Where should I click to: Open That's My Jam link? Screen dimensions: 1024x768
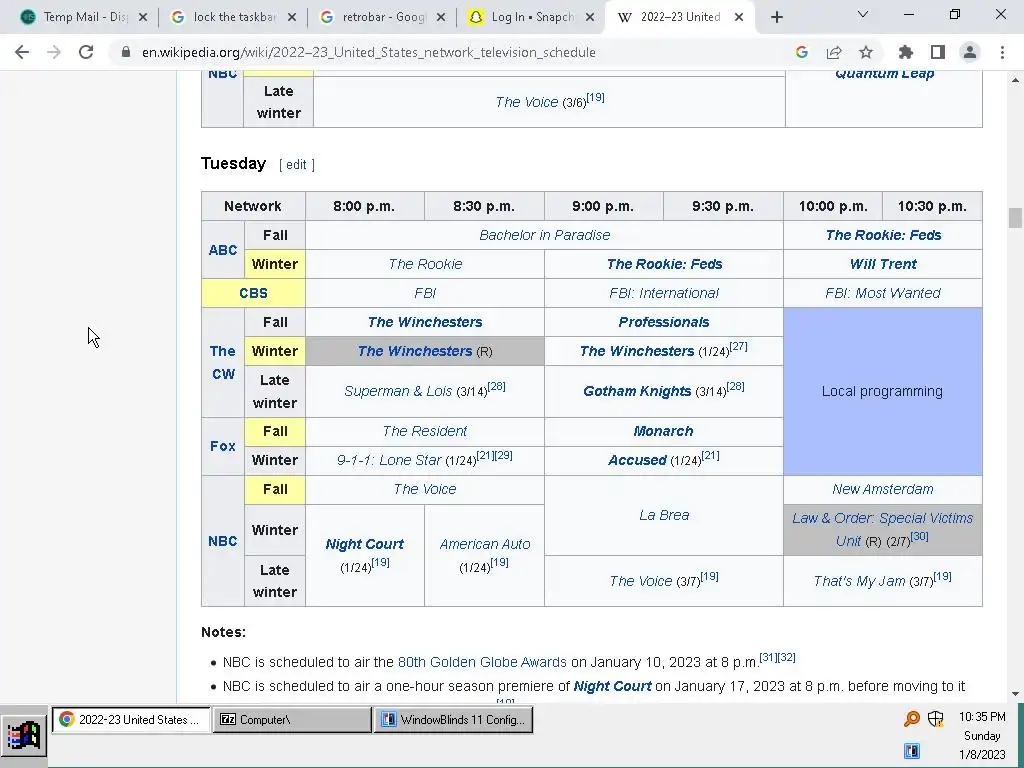[859, 581]
